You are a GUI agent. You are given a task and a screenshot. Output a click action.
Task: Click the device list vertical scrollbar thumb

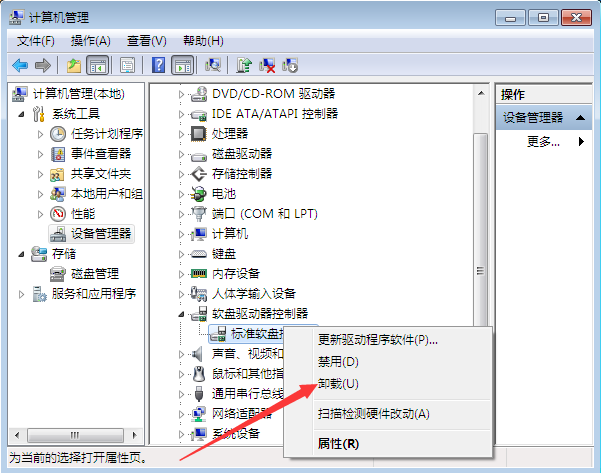[480, 230]
